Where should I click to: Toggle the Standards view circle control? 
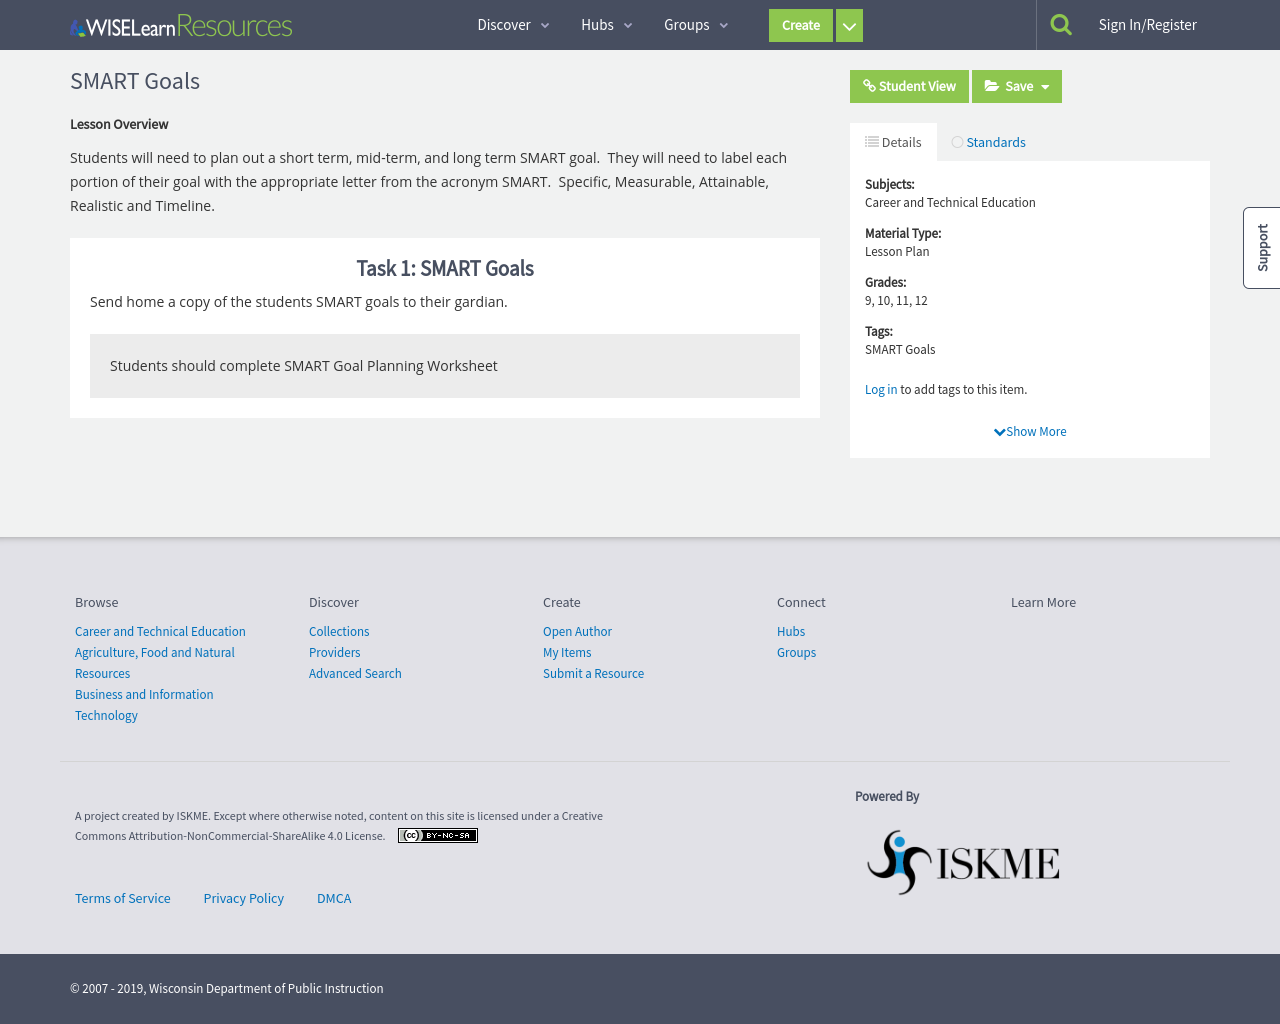click(955, 141)
